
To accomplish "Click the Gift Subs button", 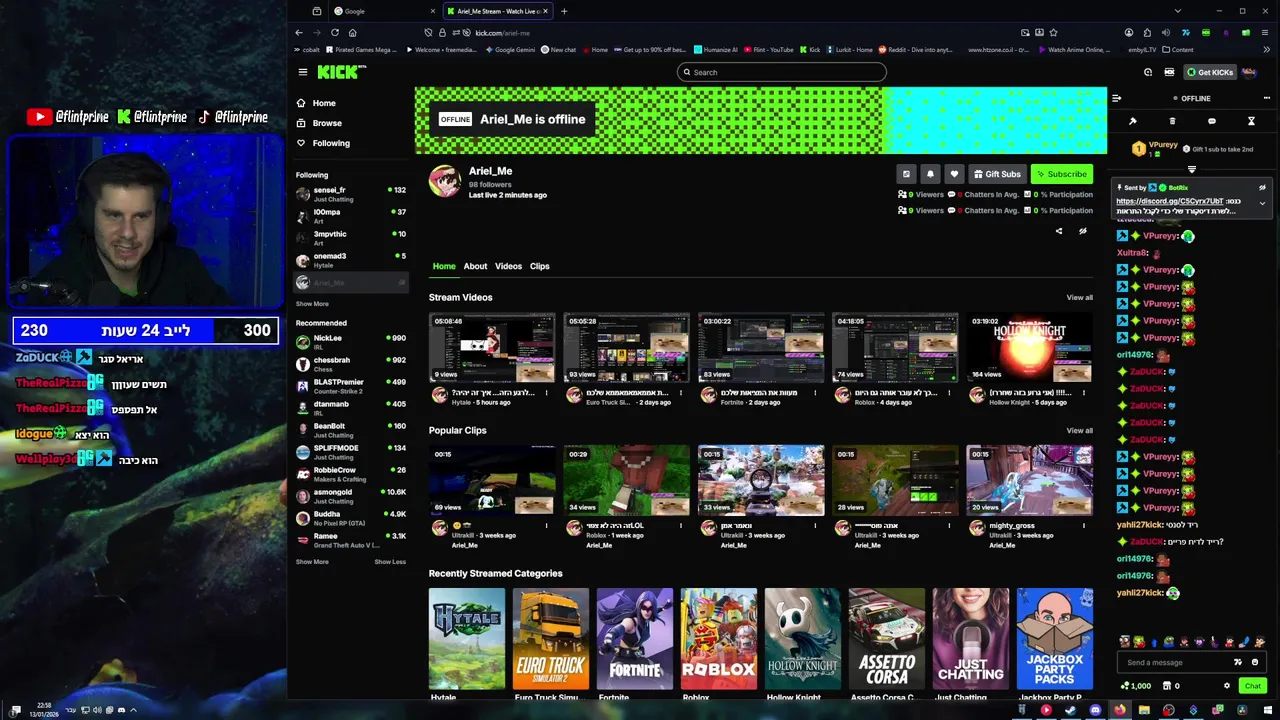I will pyautogui.click(x=997, y=174).
